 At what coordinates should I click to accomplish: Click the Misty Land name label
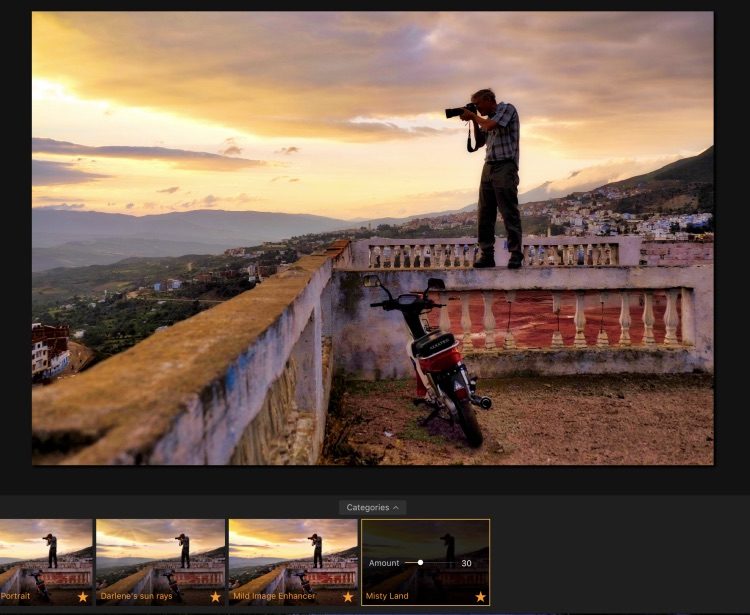coord(387,597)
